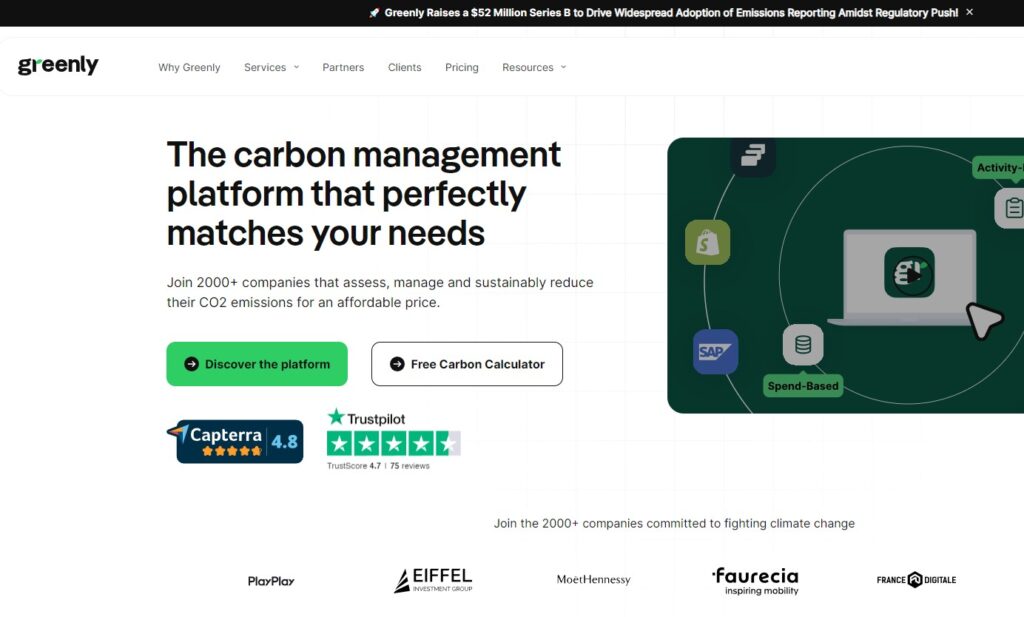Image resolution: width=1024 pixels, height=617 pixels.
Task: Click the main carbon management headline
Action: (x=364, y=194)
